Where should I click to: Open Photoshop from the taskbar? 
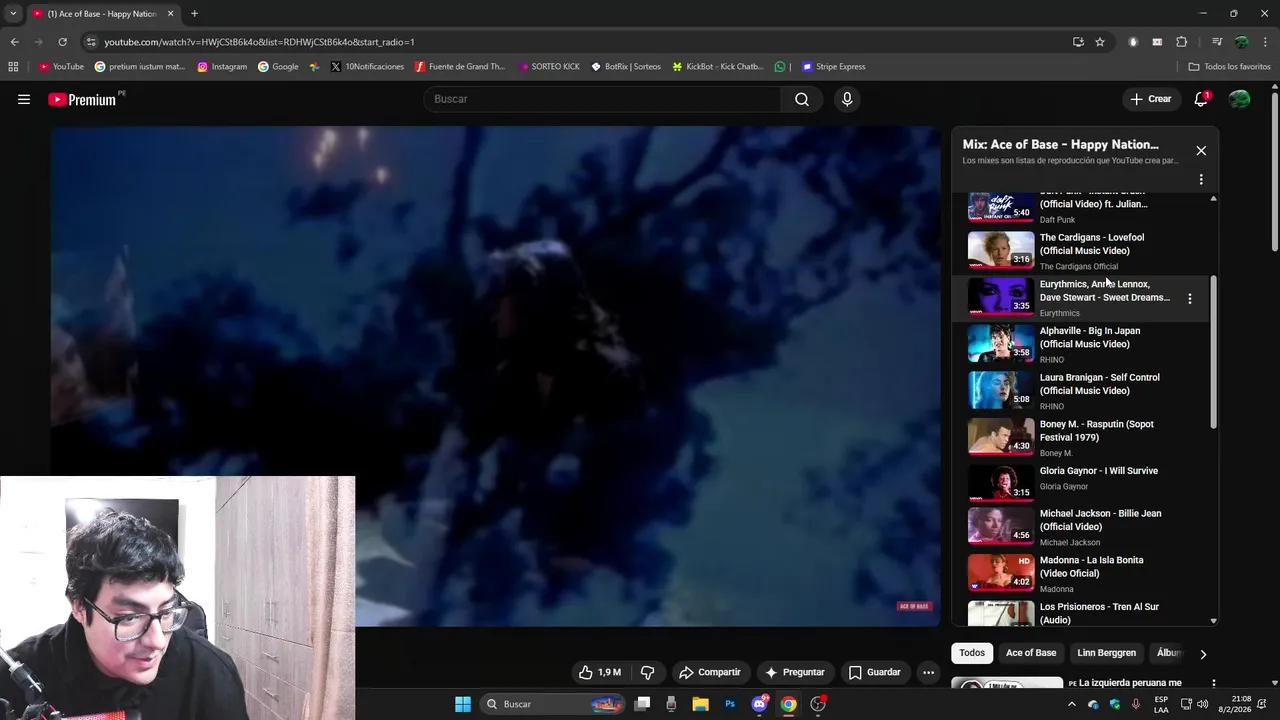pyautogui.click(x=730, y=704)
